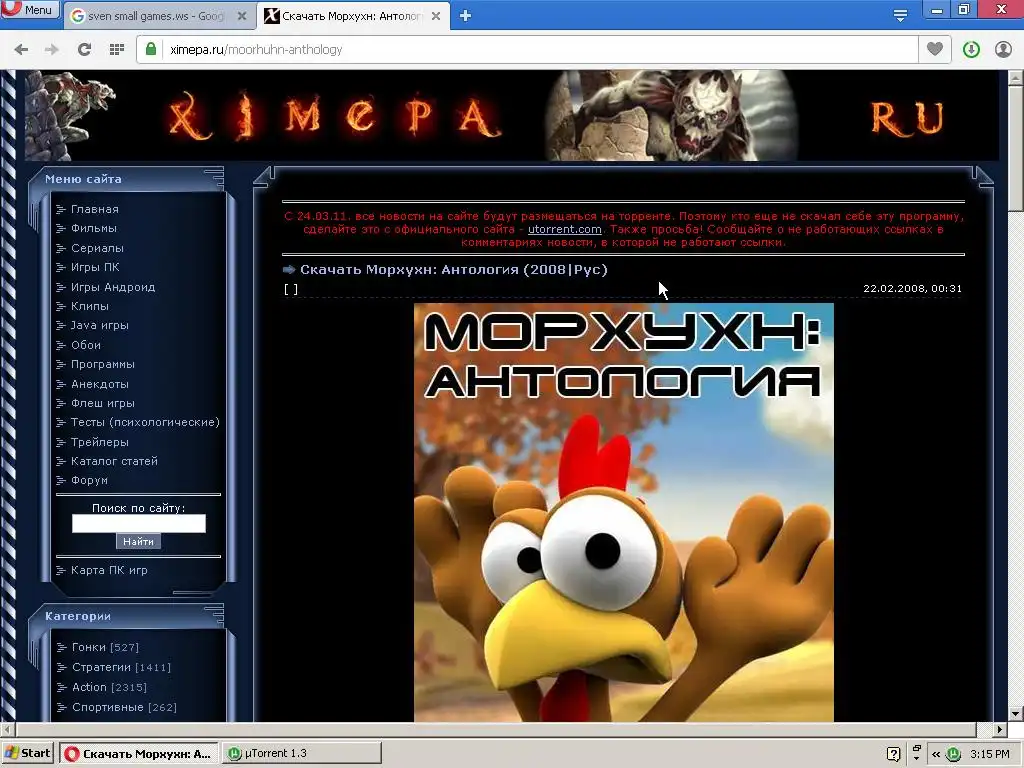
Task: Open the Speed Dial grid icon
Action: (x=117, y=50)
